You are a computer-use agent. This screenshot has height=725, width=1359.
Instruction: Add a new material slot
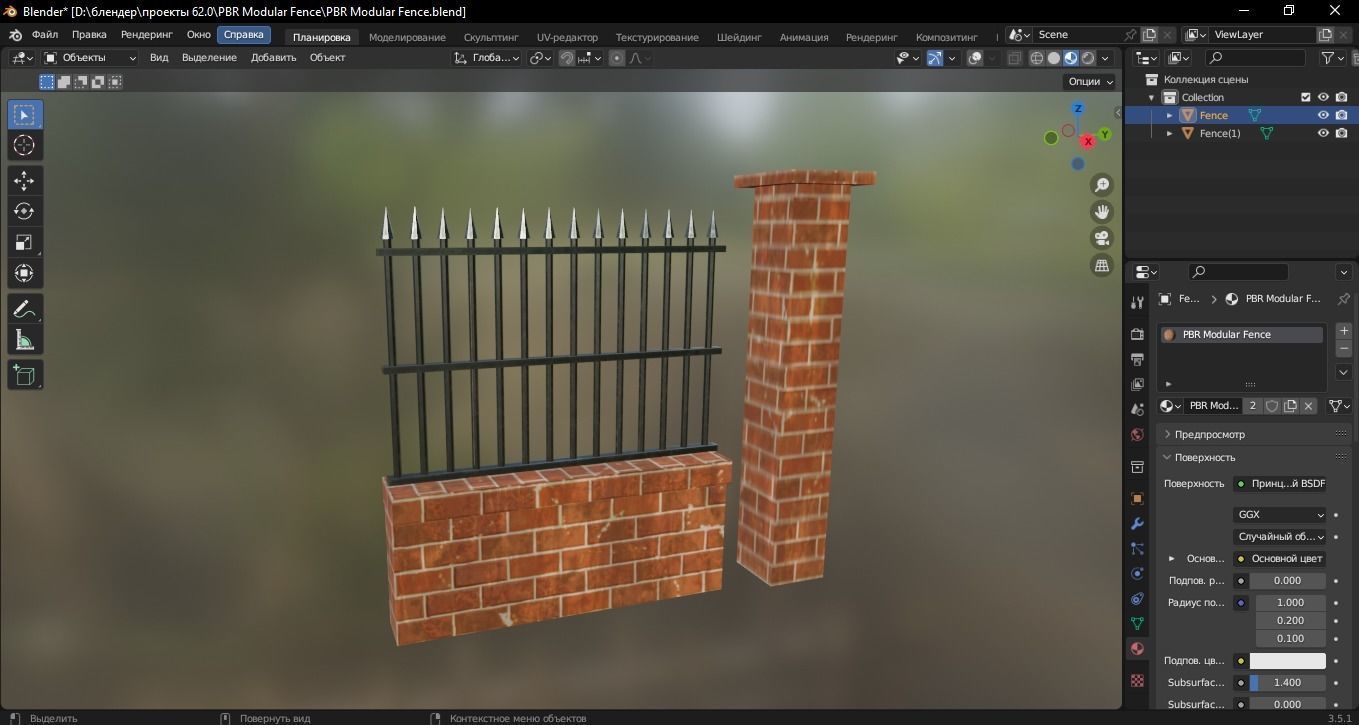[x=1343, y=331]
